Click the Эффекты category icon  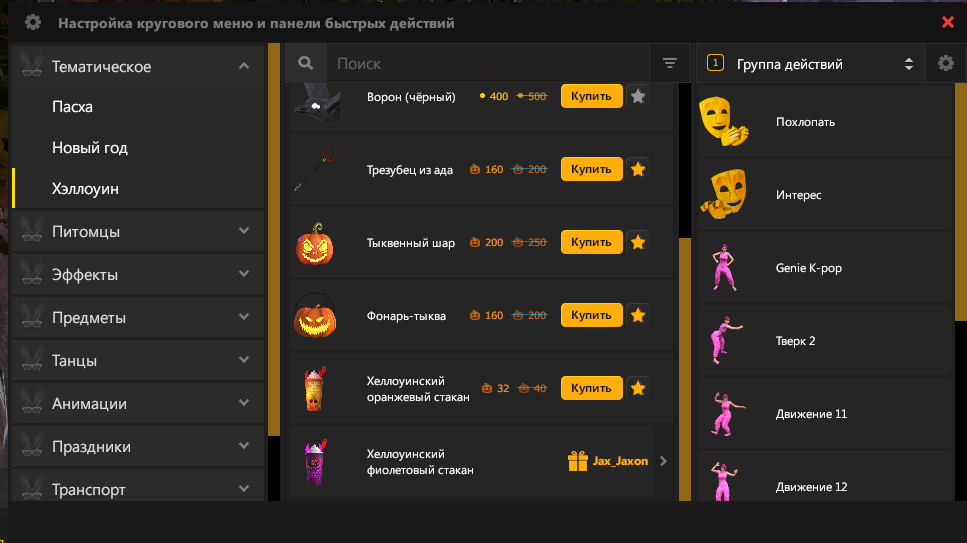tap(32, 274)
